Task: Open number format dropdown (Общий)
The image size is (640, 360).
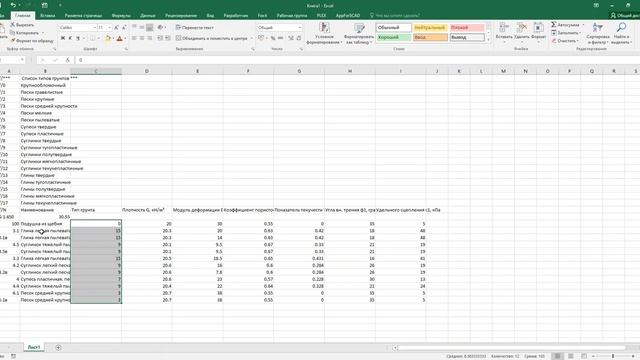Action: 300,27
